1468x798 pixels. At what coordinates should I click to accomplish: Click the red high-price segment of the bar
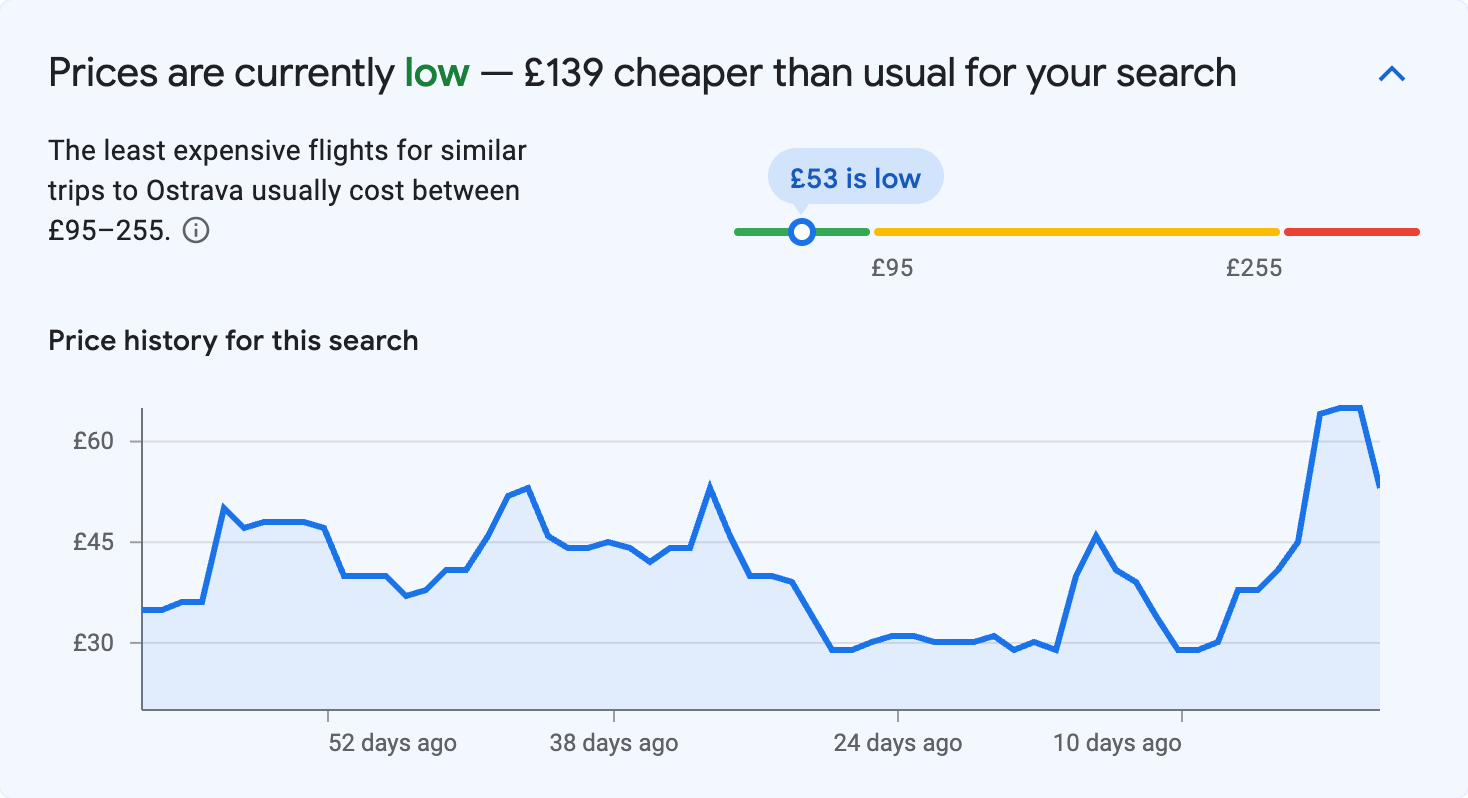pos(1352,231)
